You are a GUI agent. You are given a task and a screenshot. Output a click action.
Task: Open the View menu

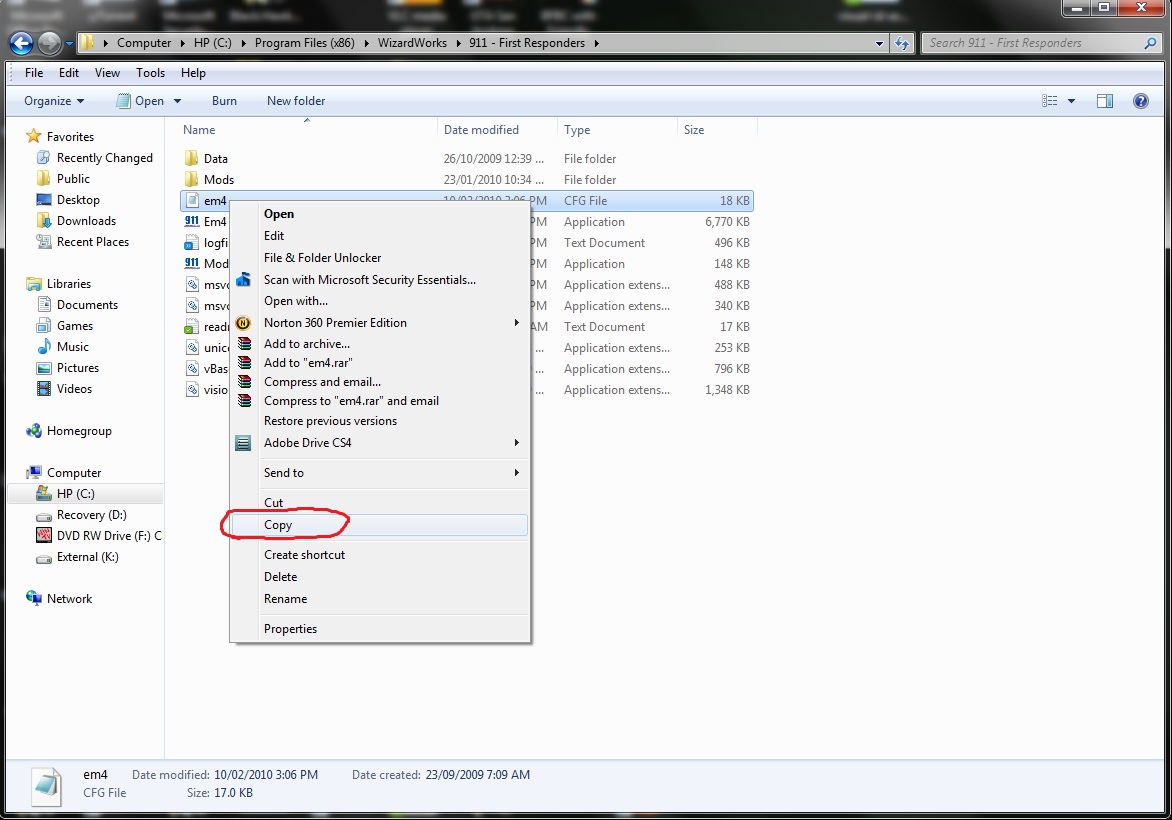tap(107, 73)
